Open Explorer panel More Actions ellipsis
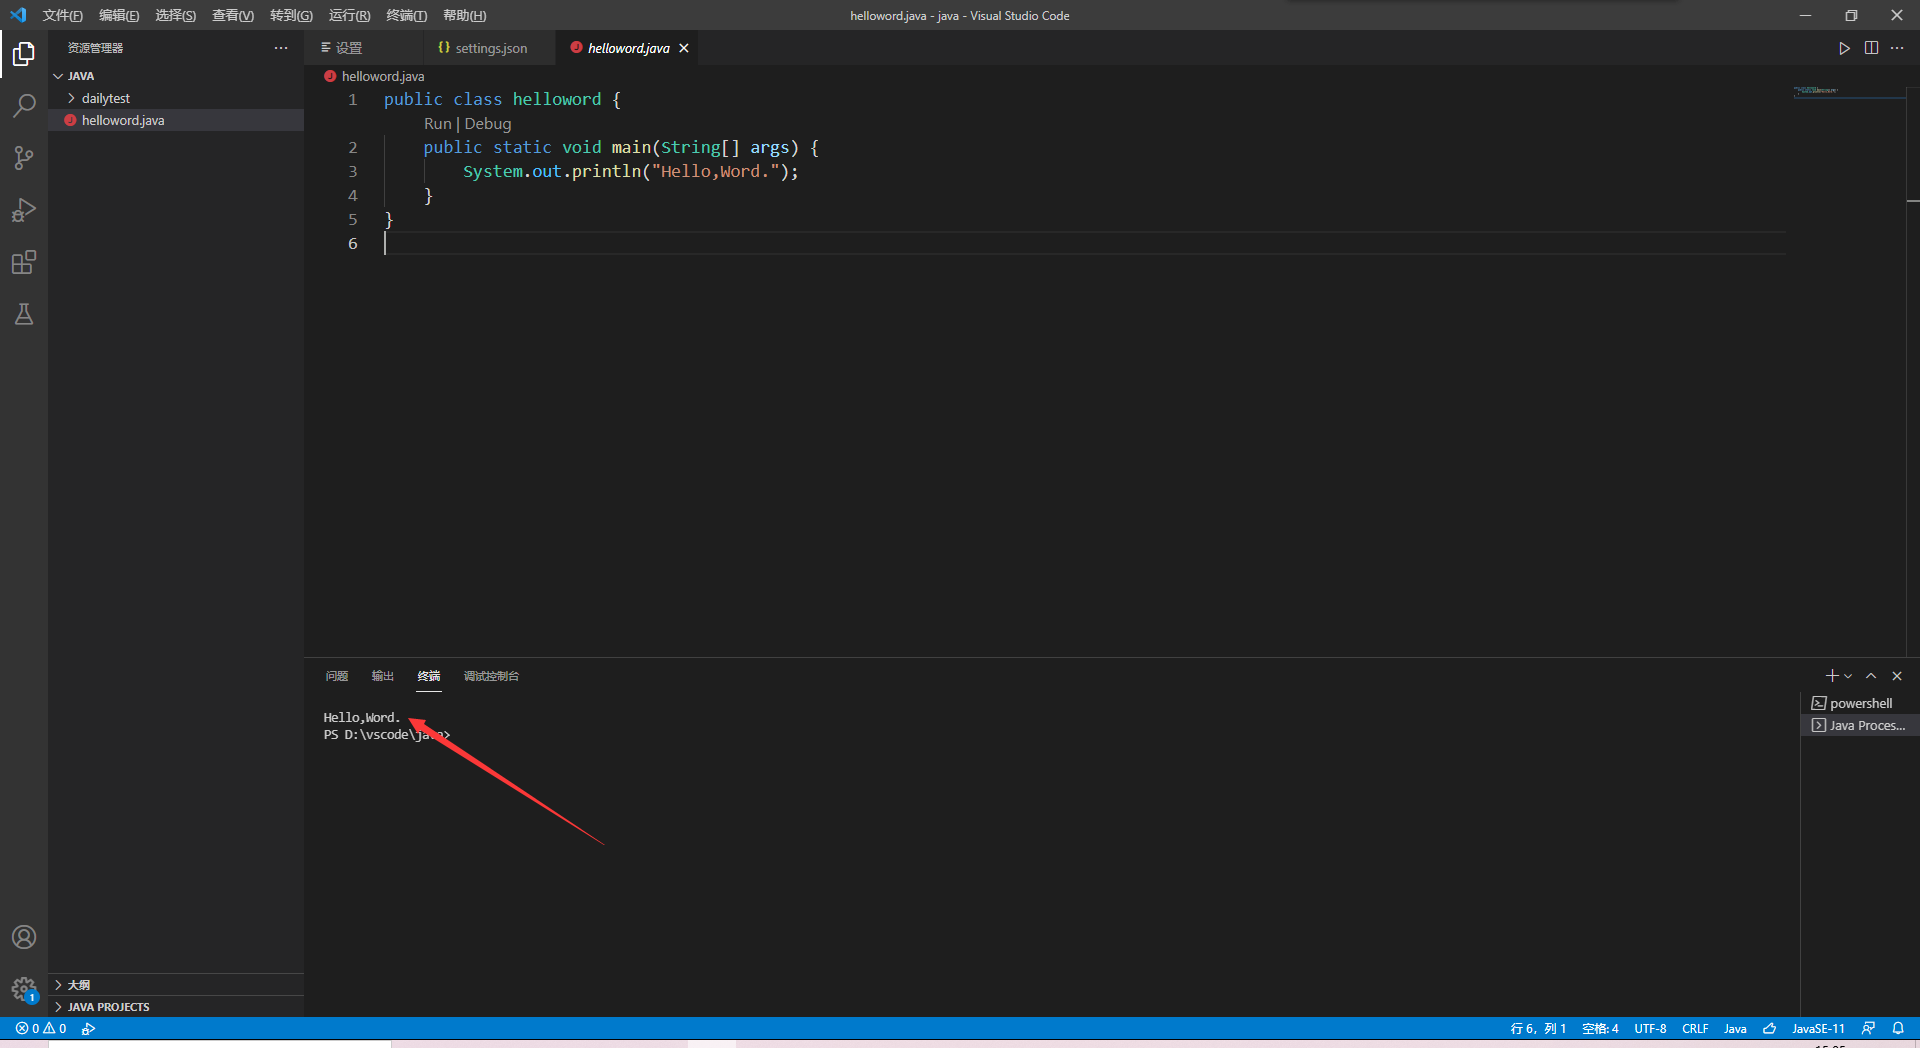The height and width of the screenshot is (1048, 1920). [x=281, y=48]
